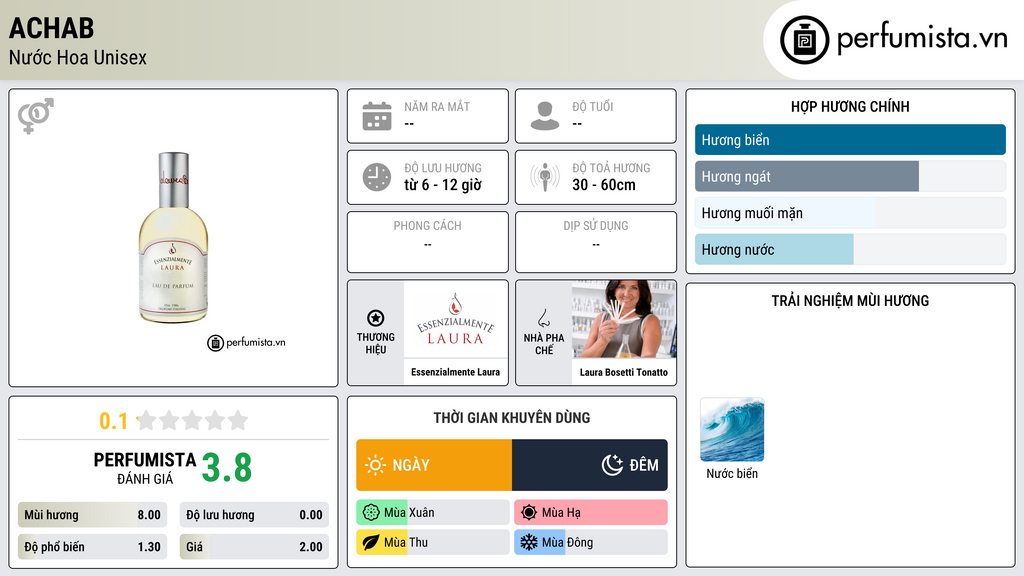This screenshot has height=576, width=1024.
Task: Select the Ngày daytime bar
Action: point(434,465)
